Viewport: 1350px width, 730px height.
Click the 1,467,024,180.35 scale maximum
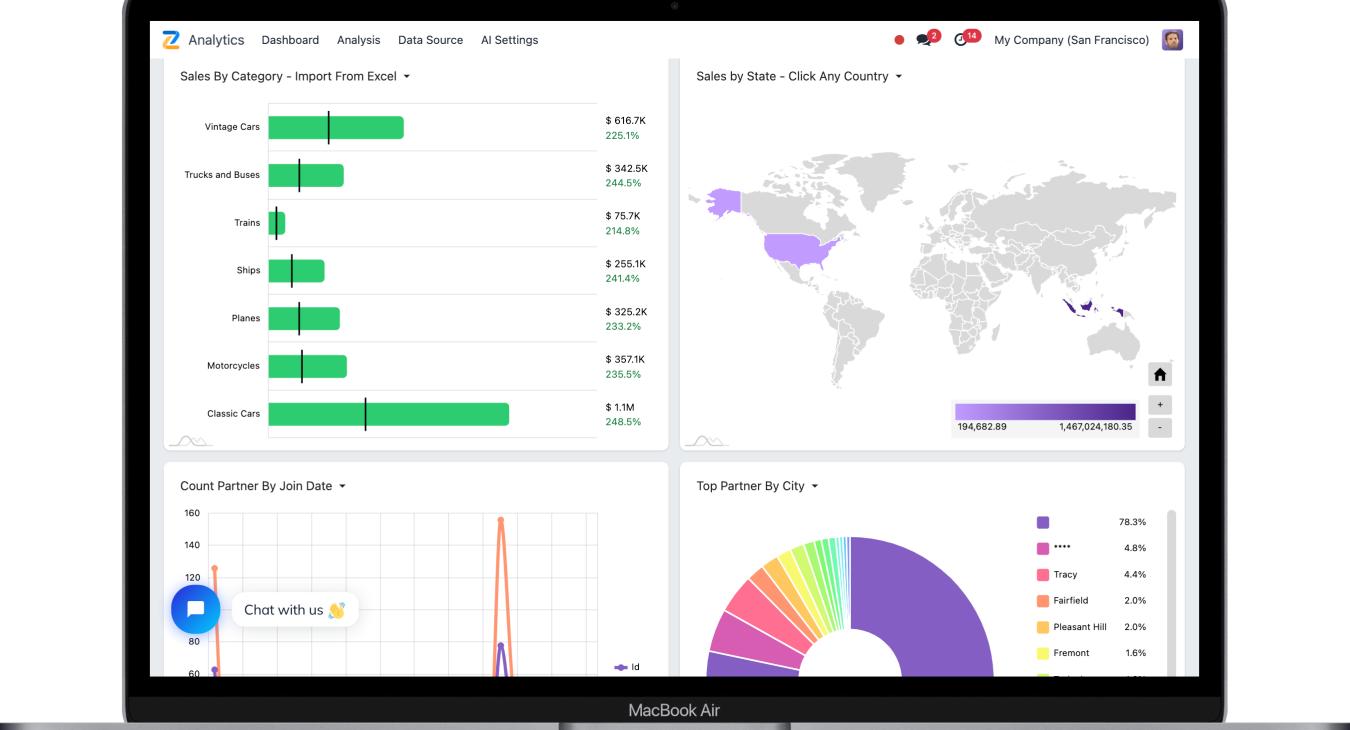(x=1095, y=427)
